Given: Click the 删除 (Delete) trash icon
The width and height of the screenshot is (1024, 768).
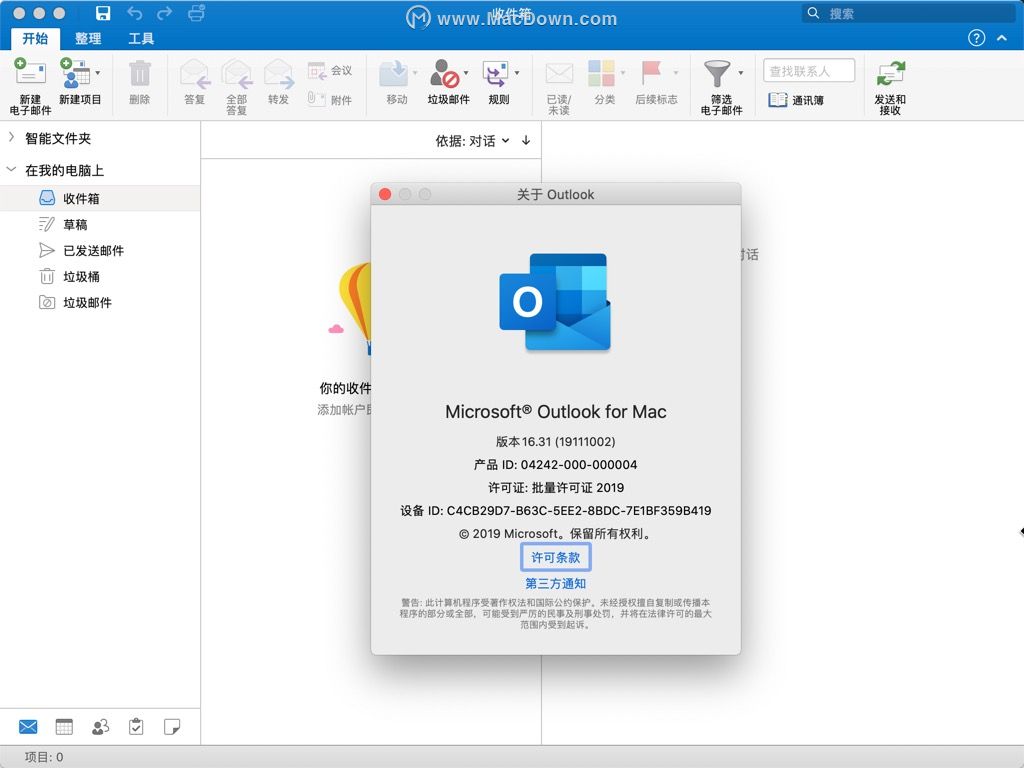Looking at the screenshot, I should click(x=140, y=73).
